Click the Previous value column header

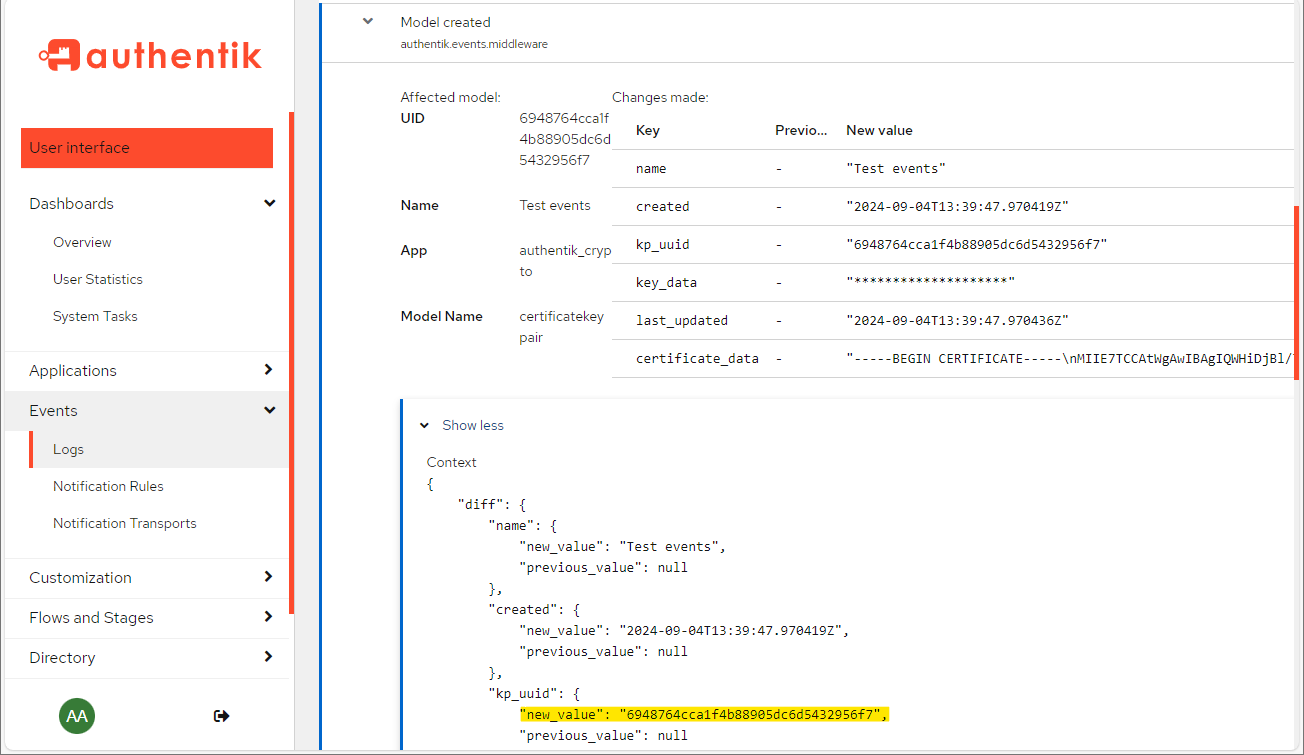coord(801,130)
